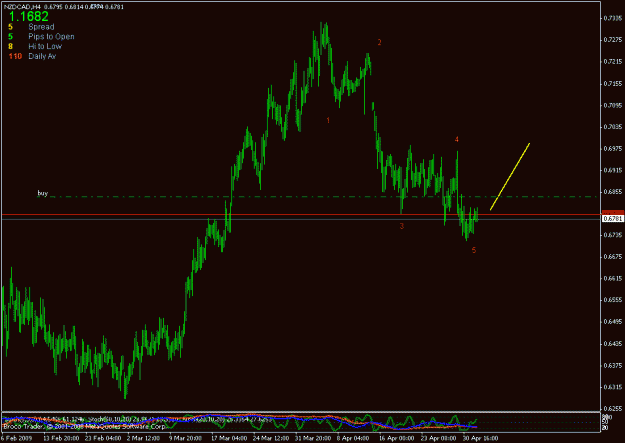Click the Spread label
The width and height of the screenshot is (625, 443).
pyautogui.click(x=41, y=27)
